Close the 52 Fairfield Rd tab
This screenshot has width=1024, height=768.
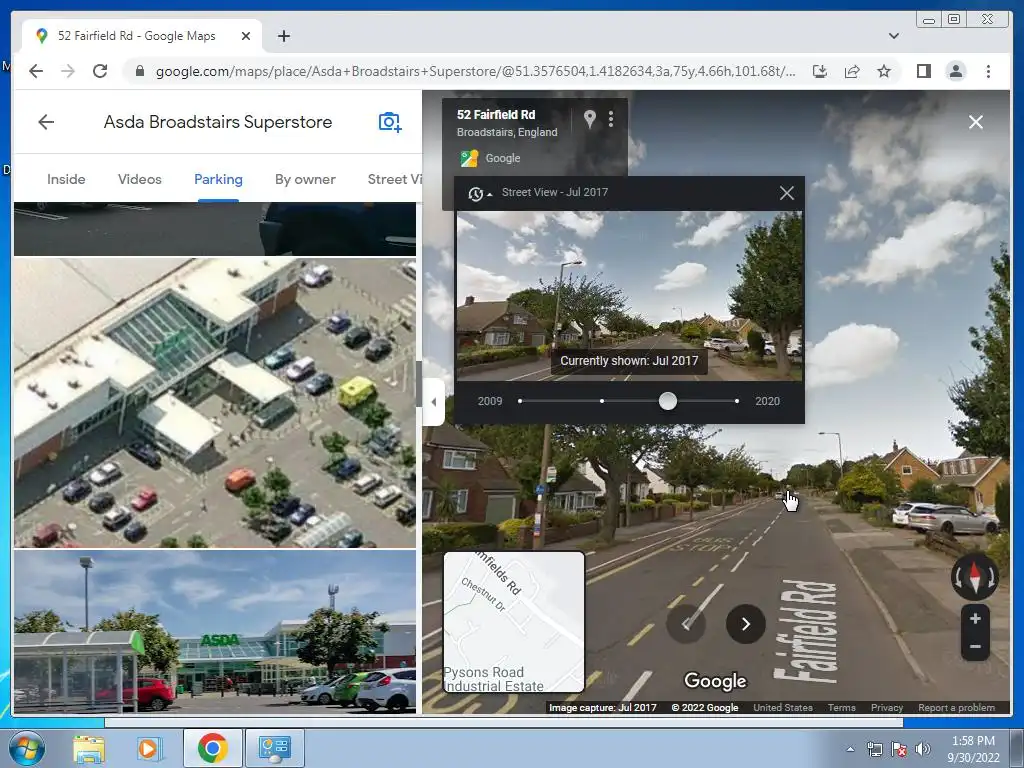pos(246,37)
